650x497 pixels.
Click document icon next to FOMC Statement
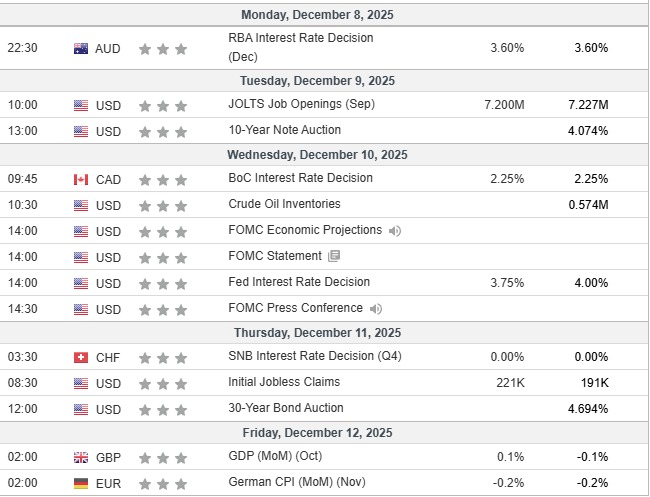coord(334,257)
